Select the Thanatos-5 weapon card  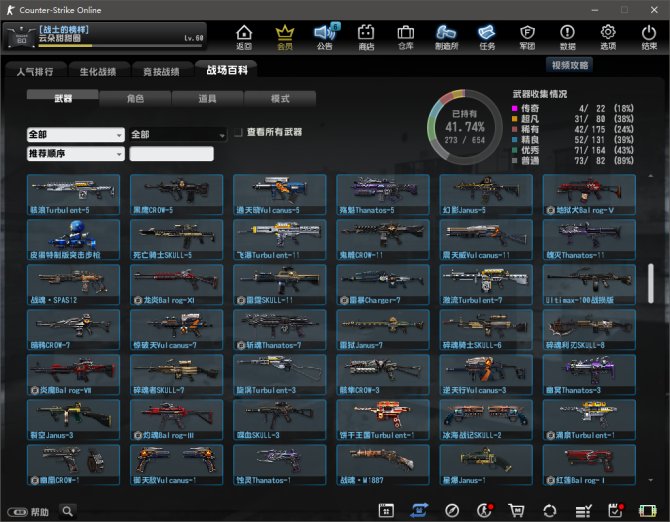383,194
